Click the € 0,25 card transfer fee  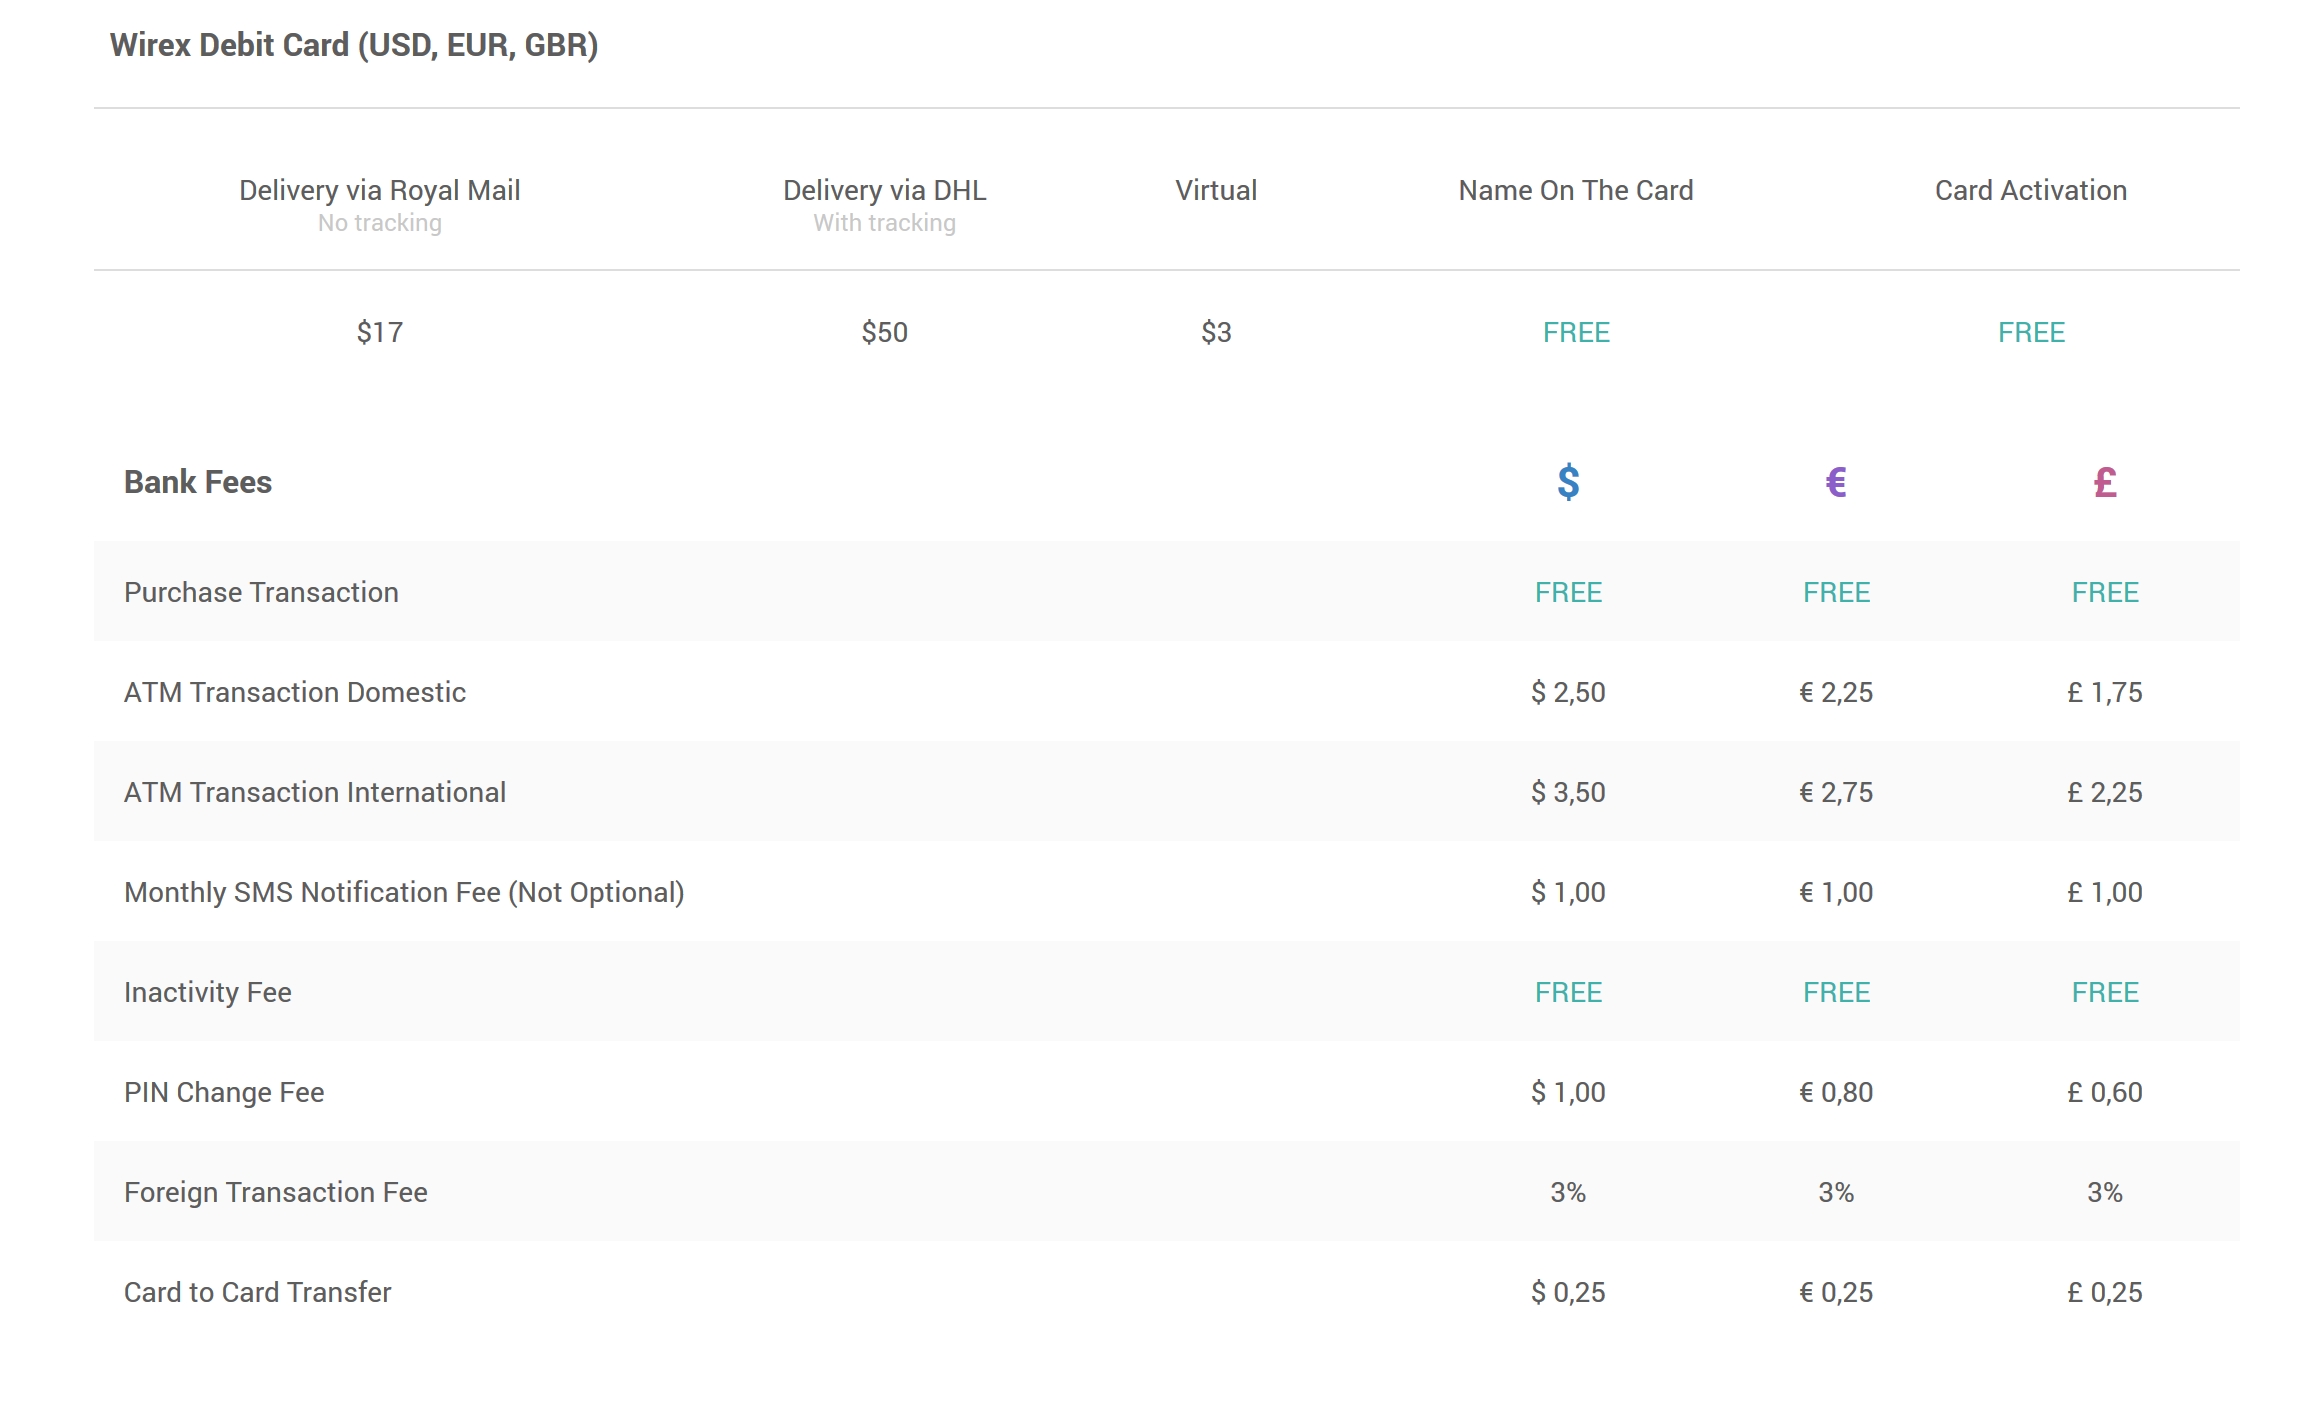coord(1836,1292)
